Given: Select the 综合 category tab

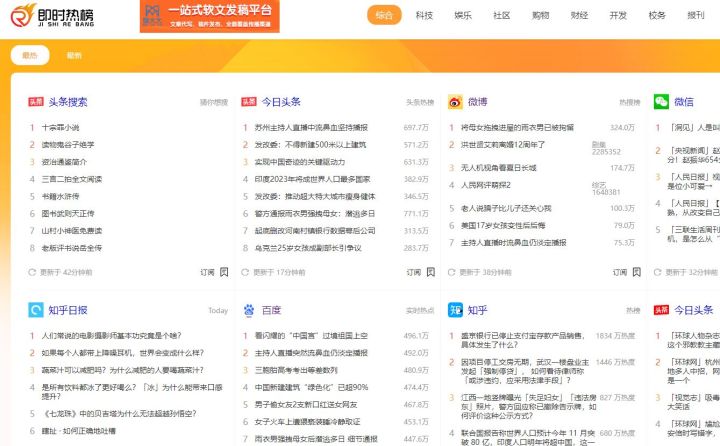Looking at the screenshot, I should [x=384, y=15].
